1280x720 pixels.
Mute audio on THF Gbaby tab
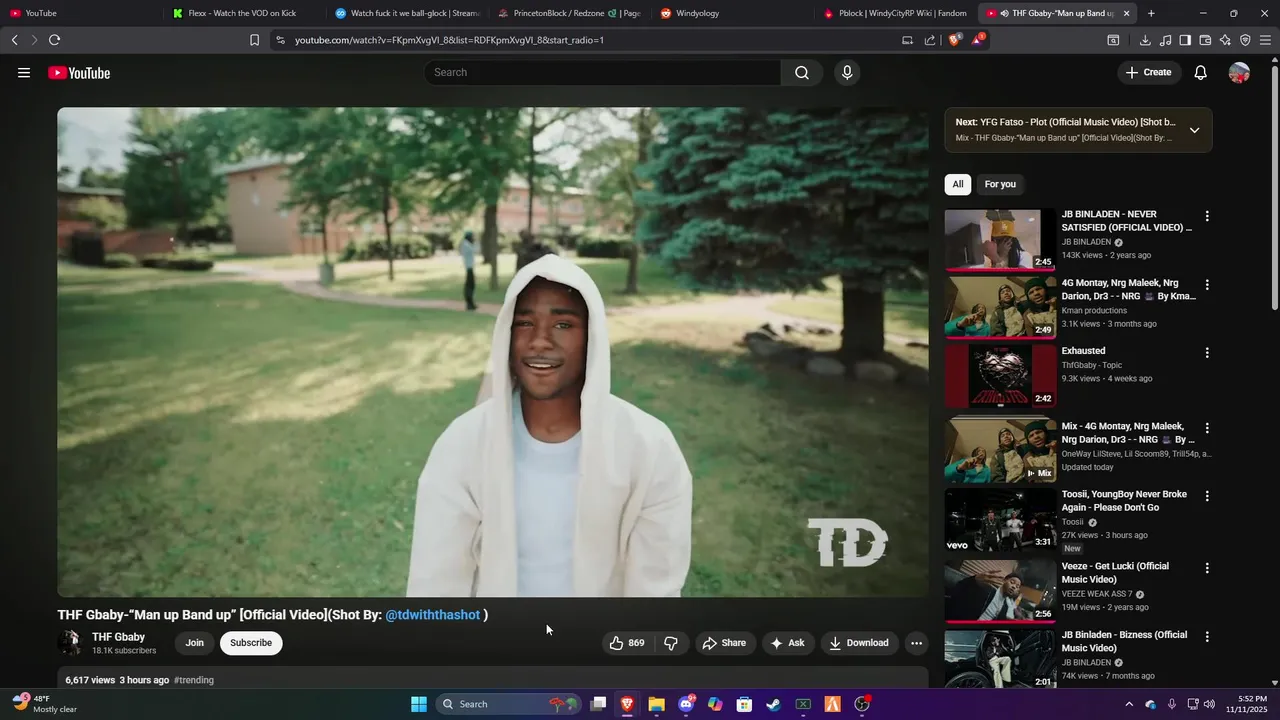click(x=1004, y=13)
